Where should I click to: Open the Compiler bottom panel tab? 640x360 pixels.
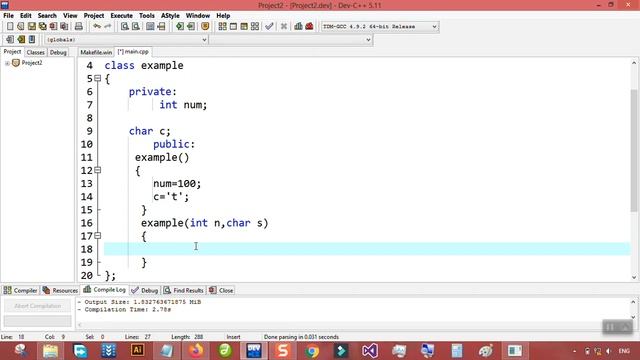click(20, 290)
